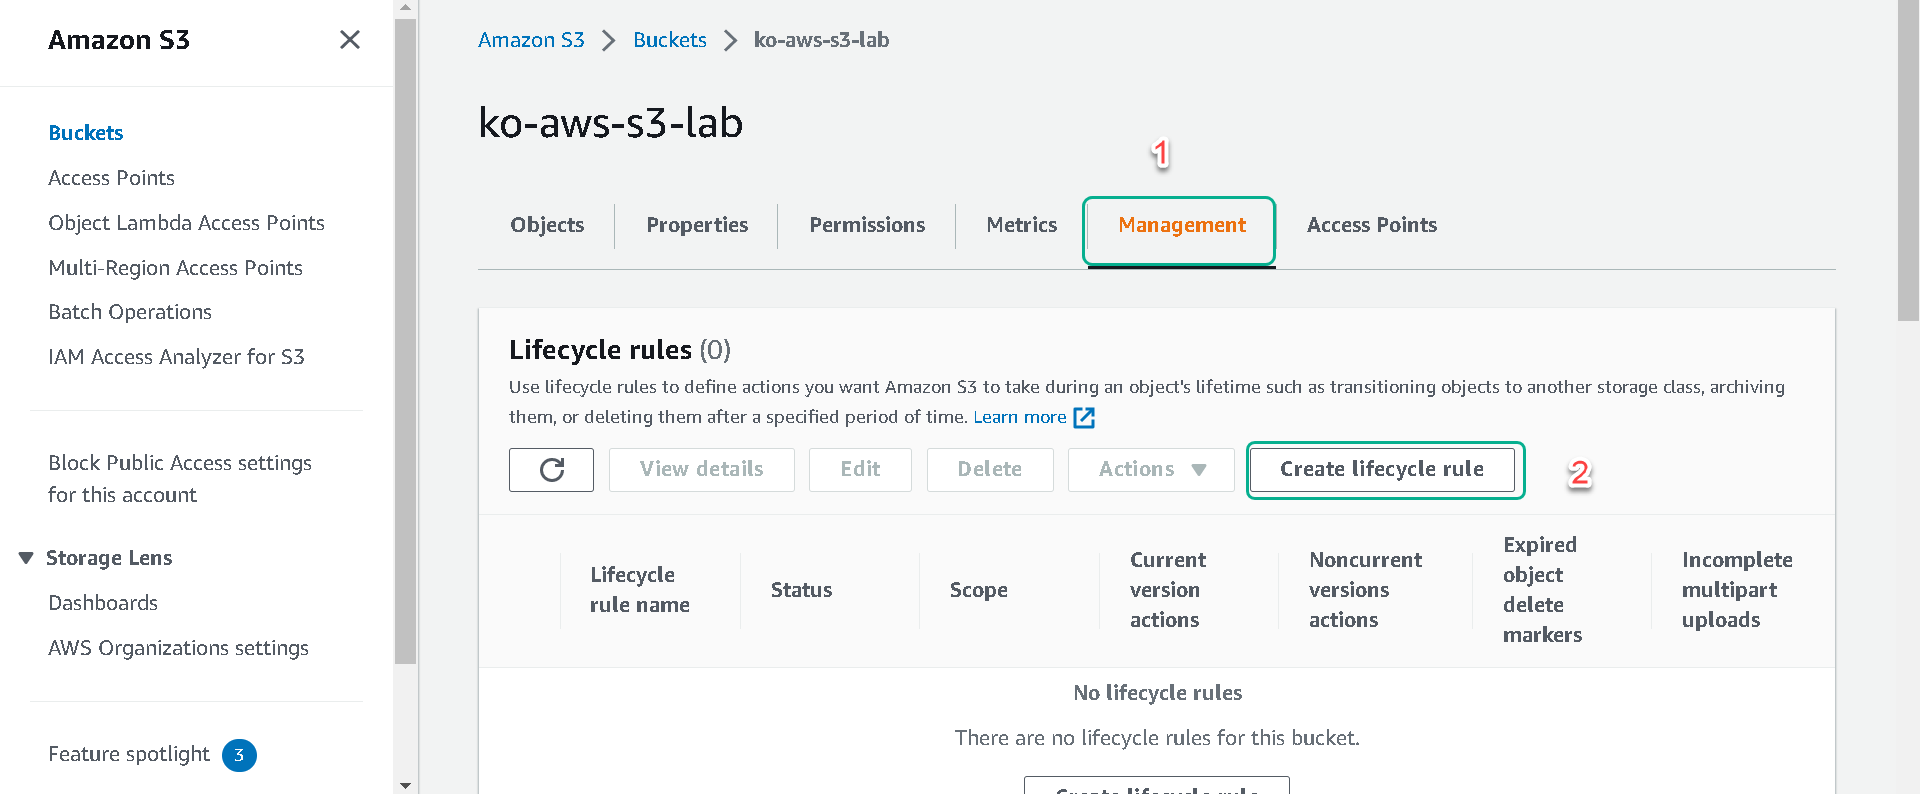The image size is (1920, 794).
Task: Click the sidebar scrollbar up arrow
Action: tap(405, 8)
